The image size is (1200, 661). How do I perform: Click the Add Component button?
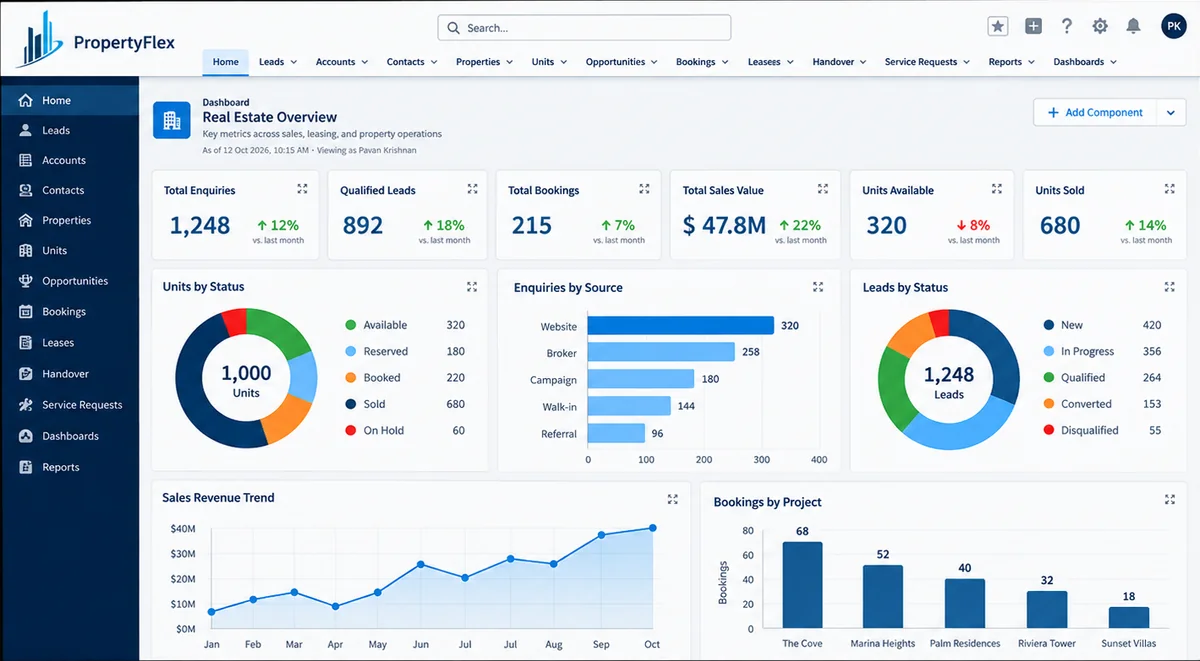pos(1095,113)
